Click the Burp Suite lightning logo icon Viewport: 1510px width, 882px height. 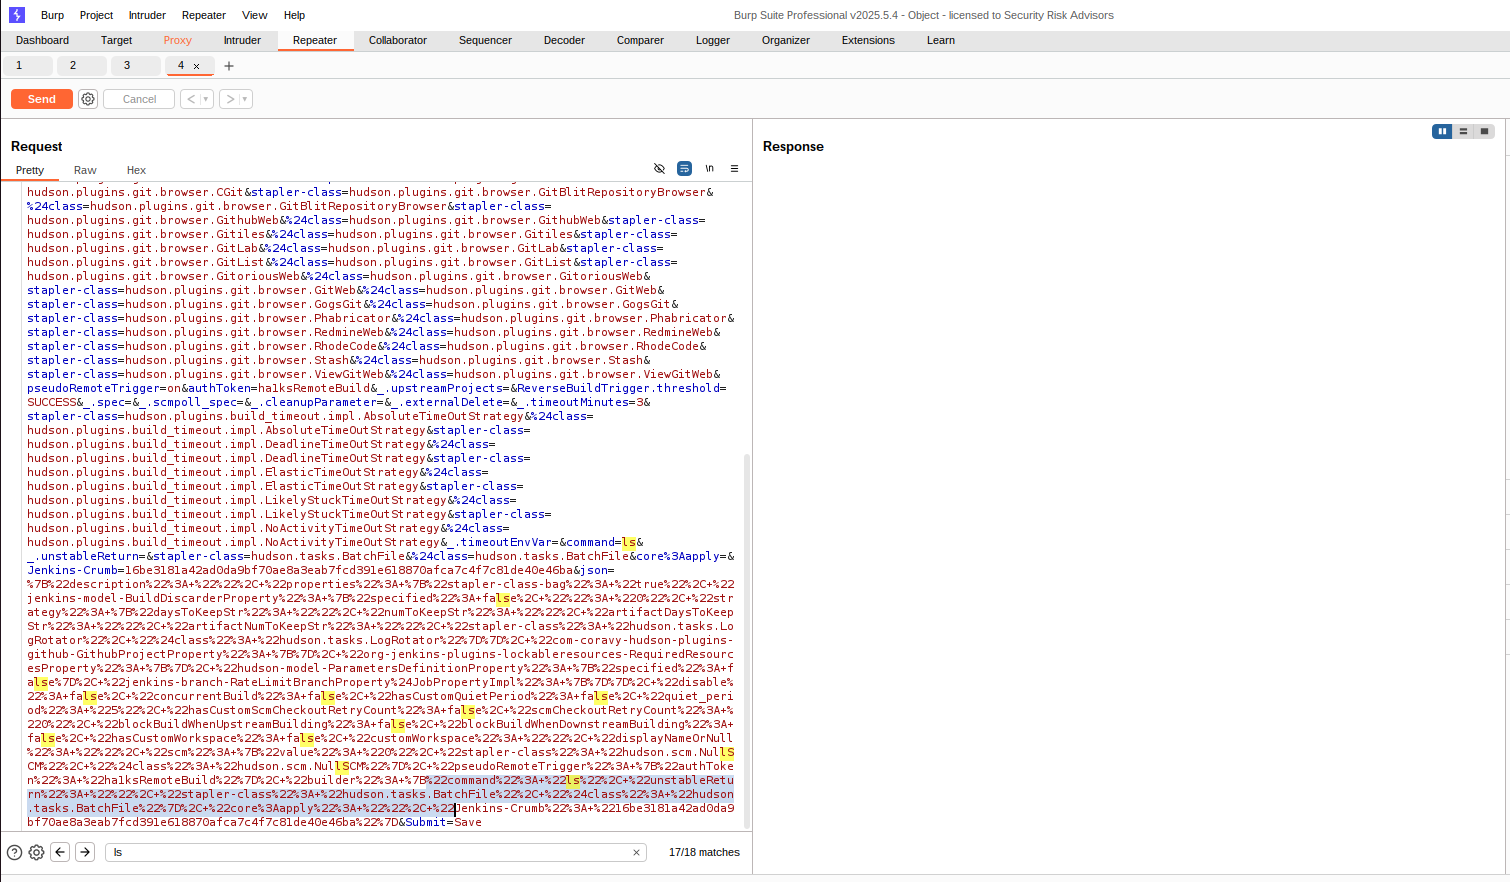pos(16,15)
